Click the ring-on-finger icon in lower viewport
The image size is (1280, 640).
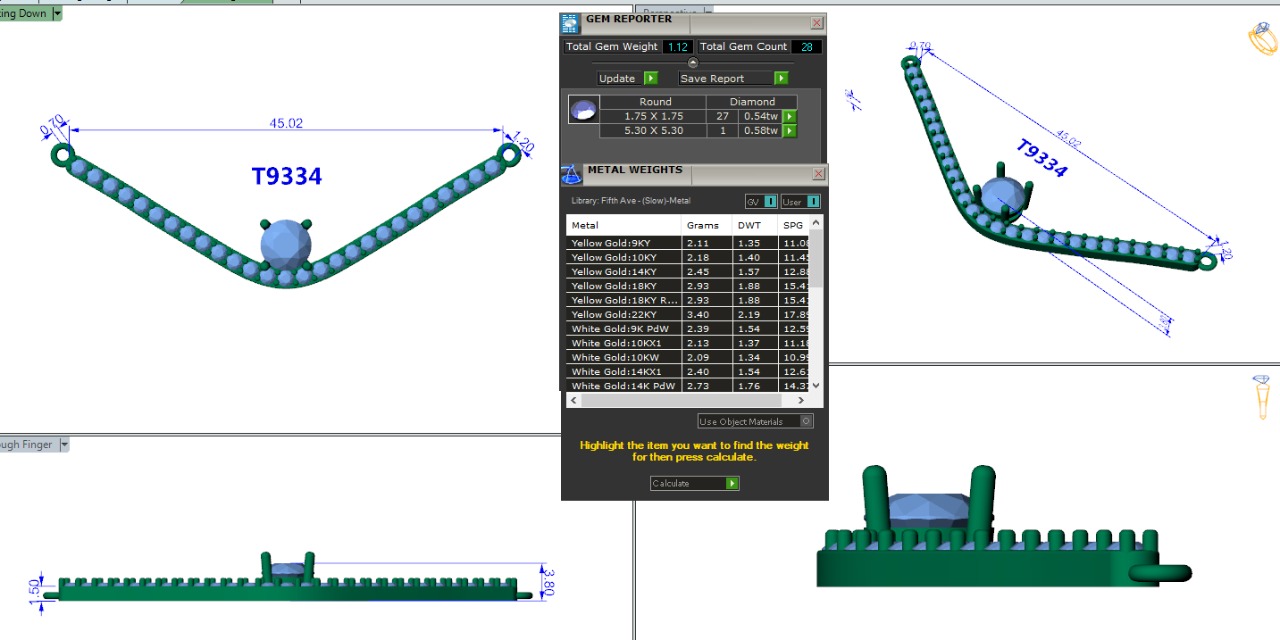[x=1263, y=396]
